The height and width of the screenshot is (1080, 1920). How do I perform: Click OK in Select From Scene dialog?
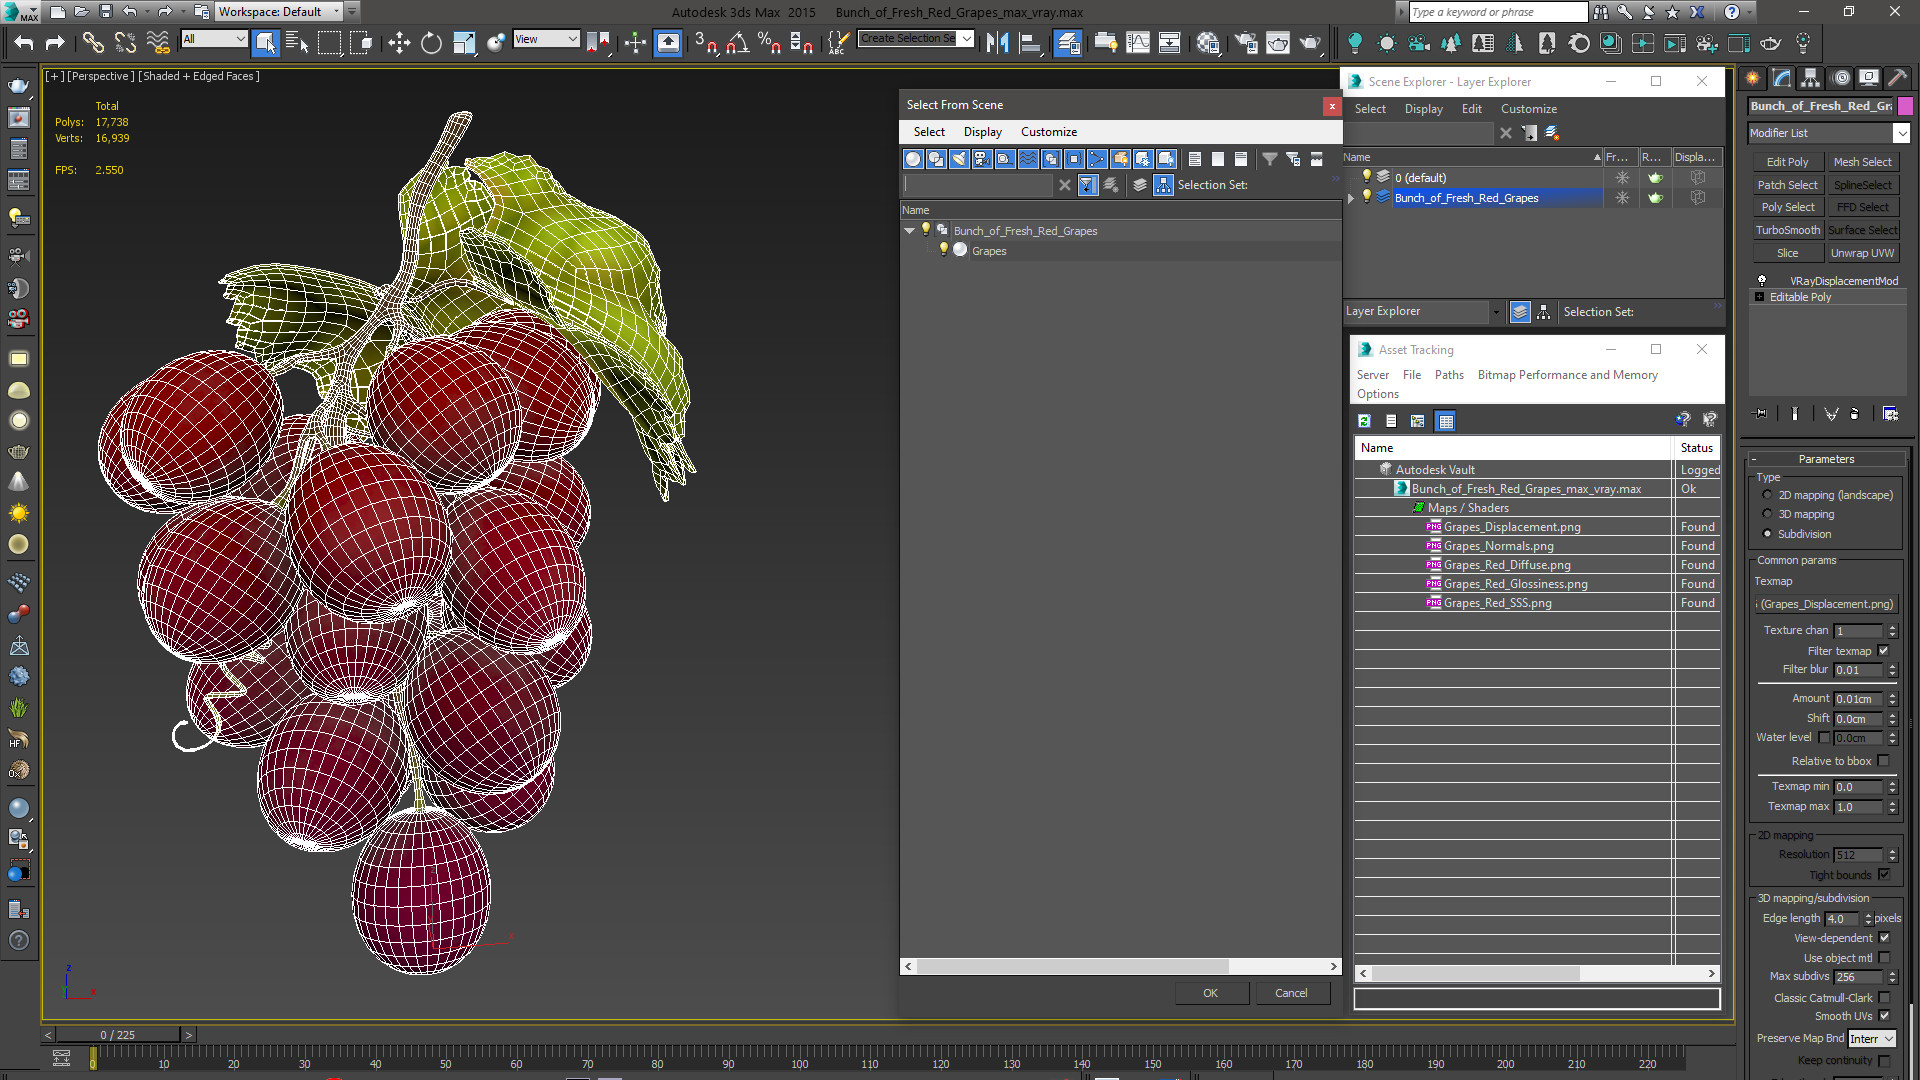coord(1210,993)
